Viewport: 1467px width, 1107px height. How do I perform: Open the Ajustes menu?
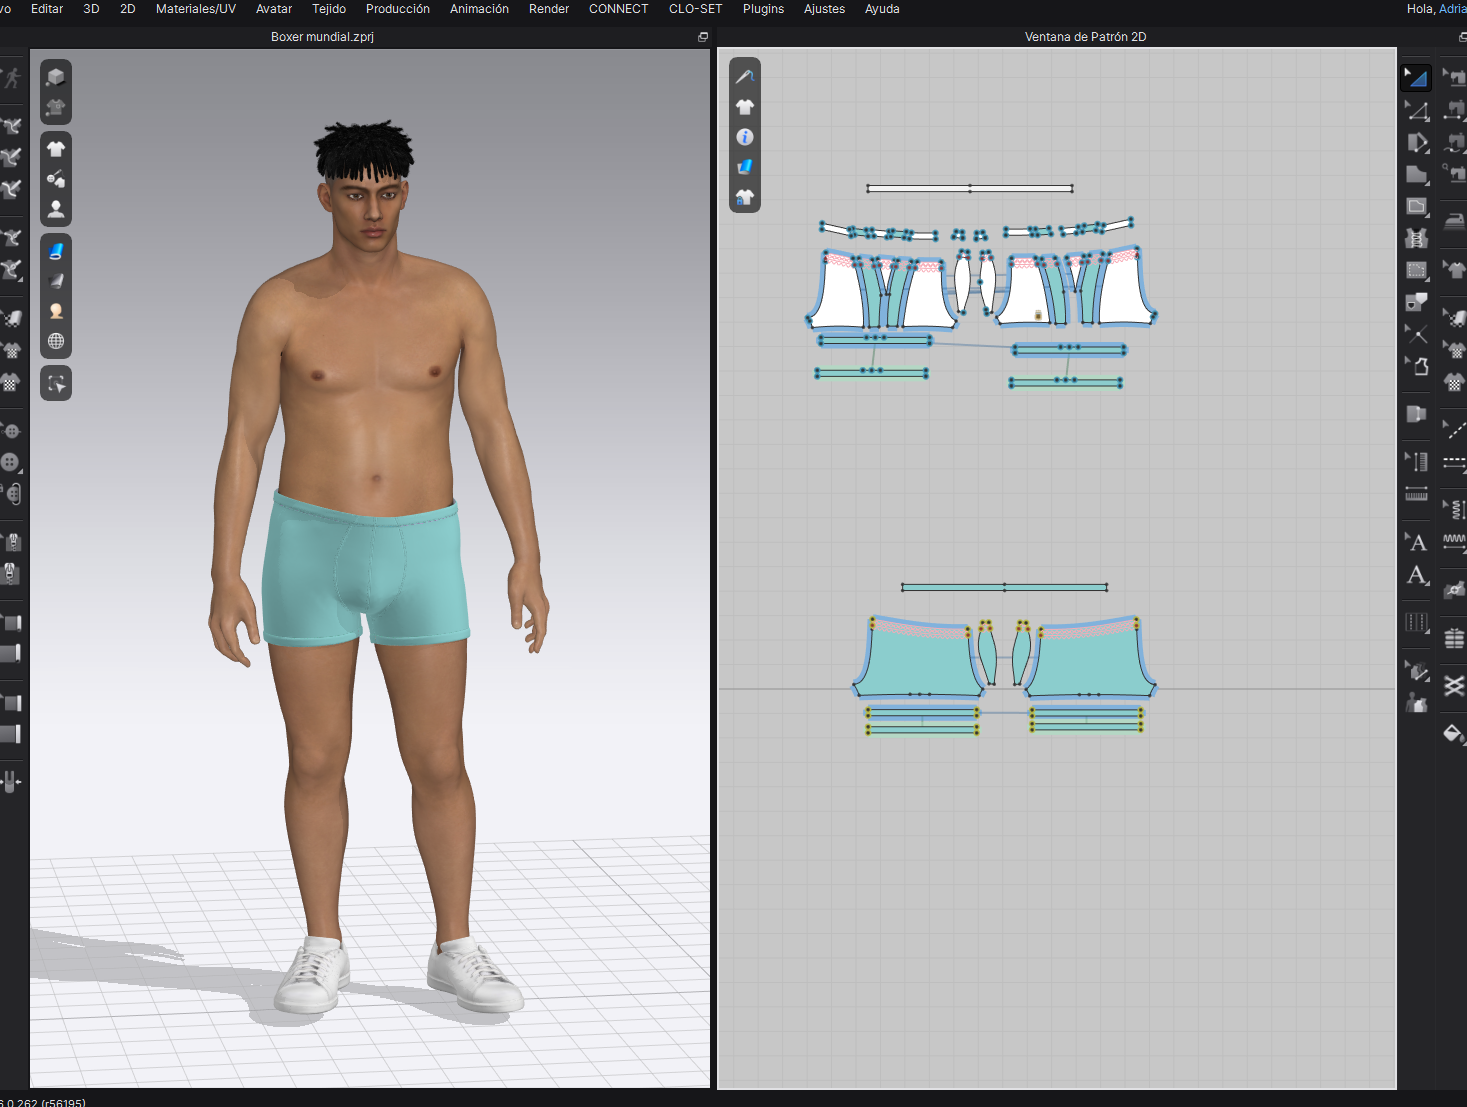coord(824,9)
